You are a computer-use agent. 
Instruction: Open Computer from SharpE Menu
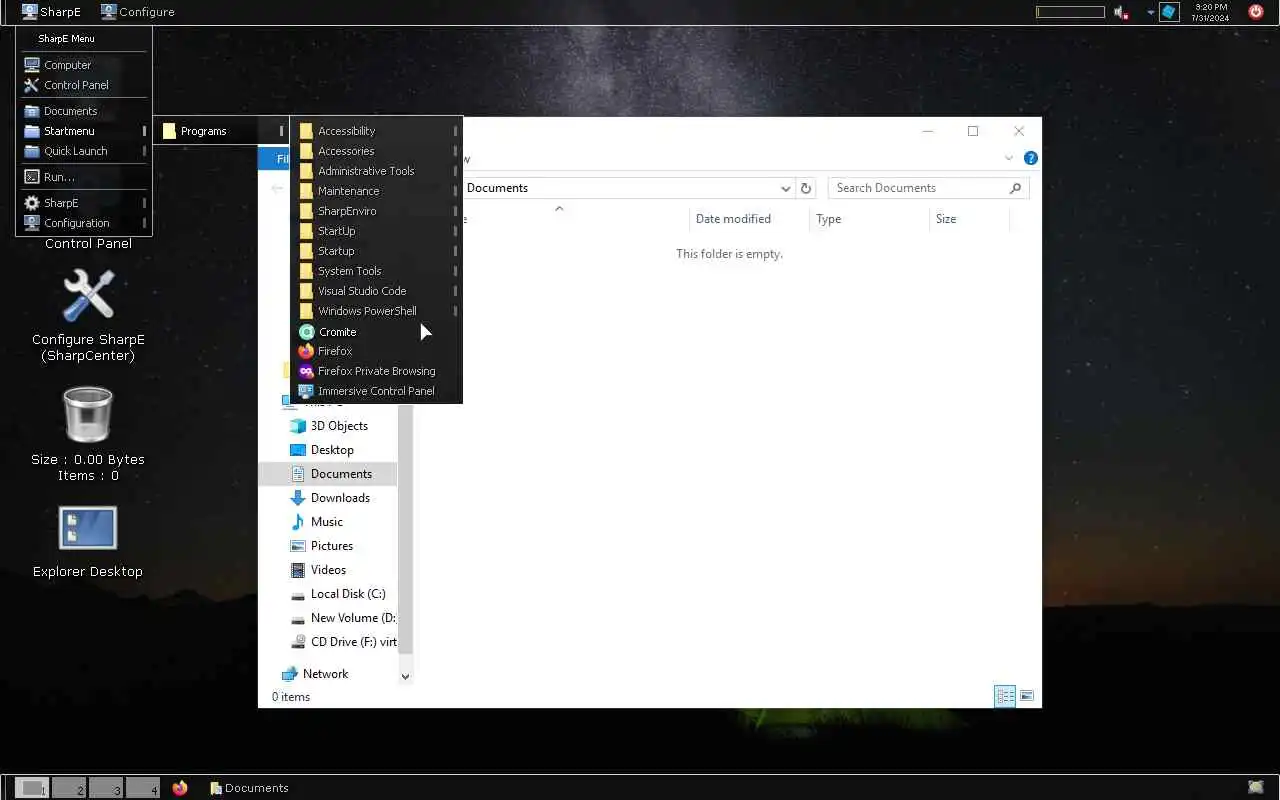[84, 65]
